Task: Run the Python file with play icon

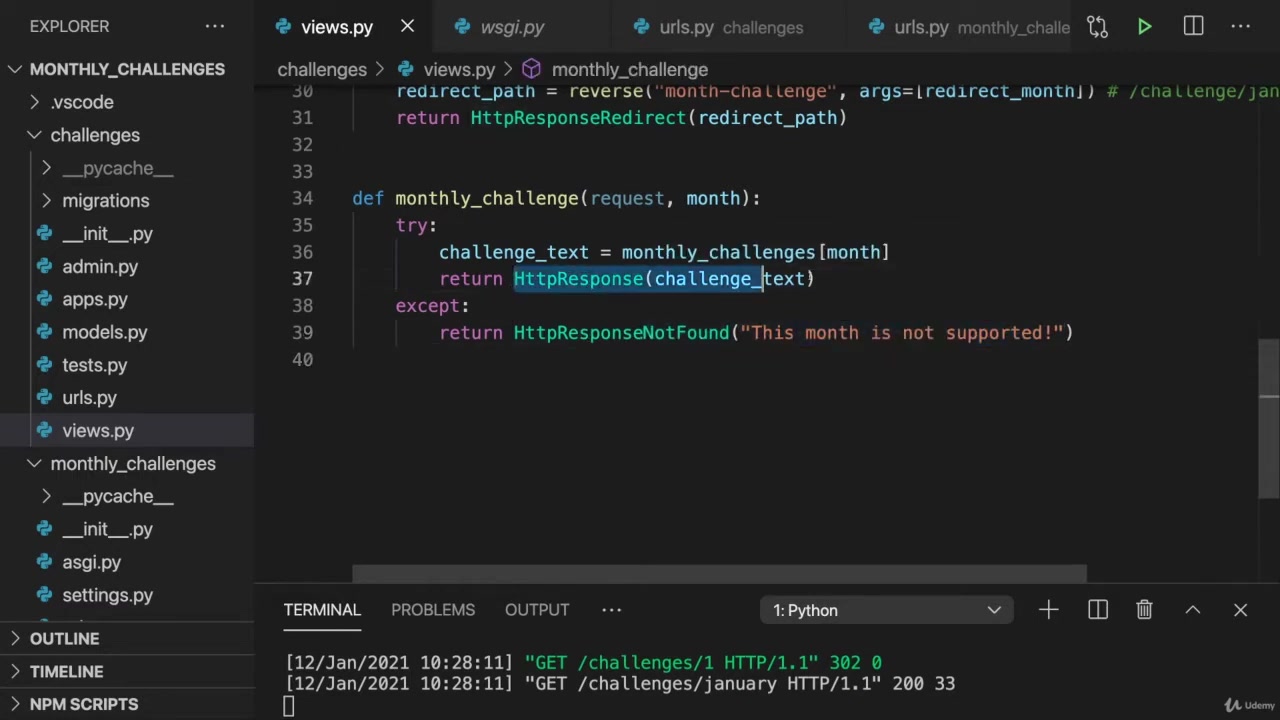Action: point(1144,27)
